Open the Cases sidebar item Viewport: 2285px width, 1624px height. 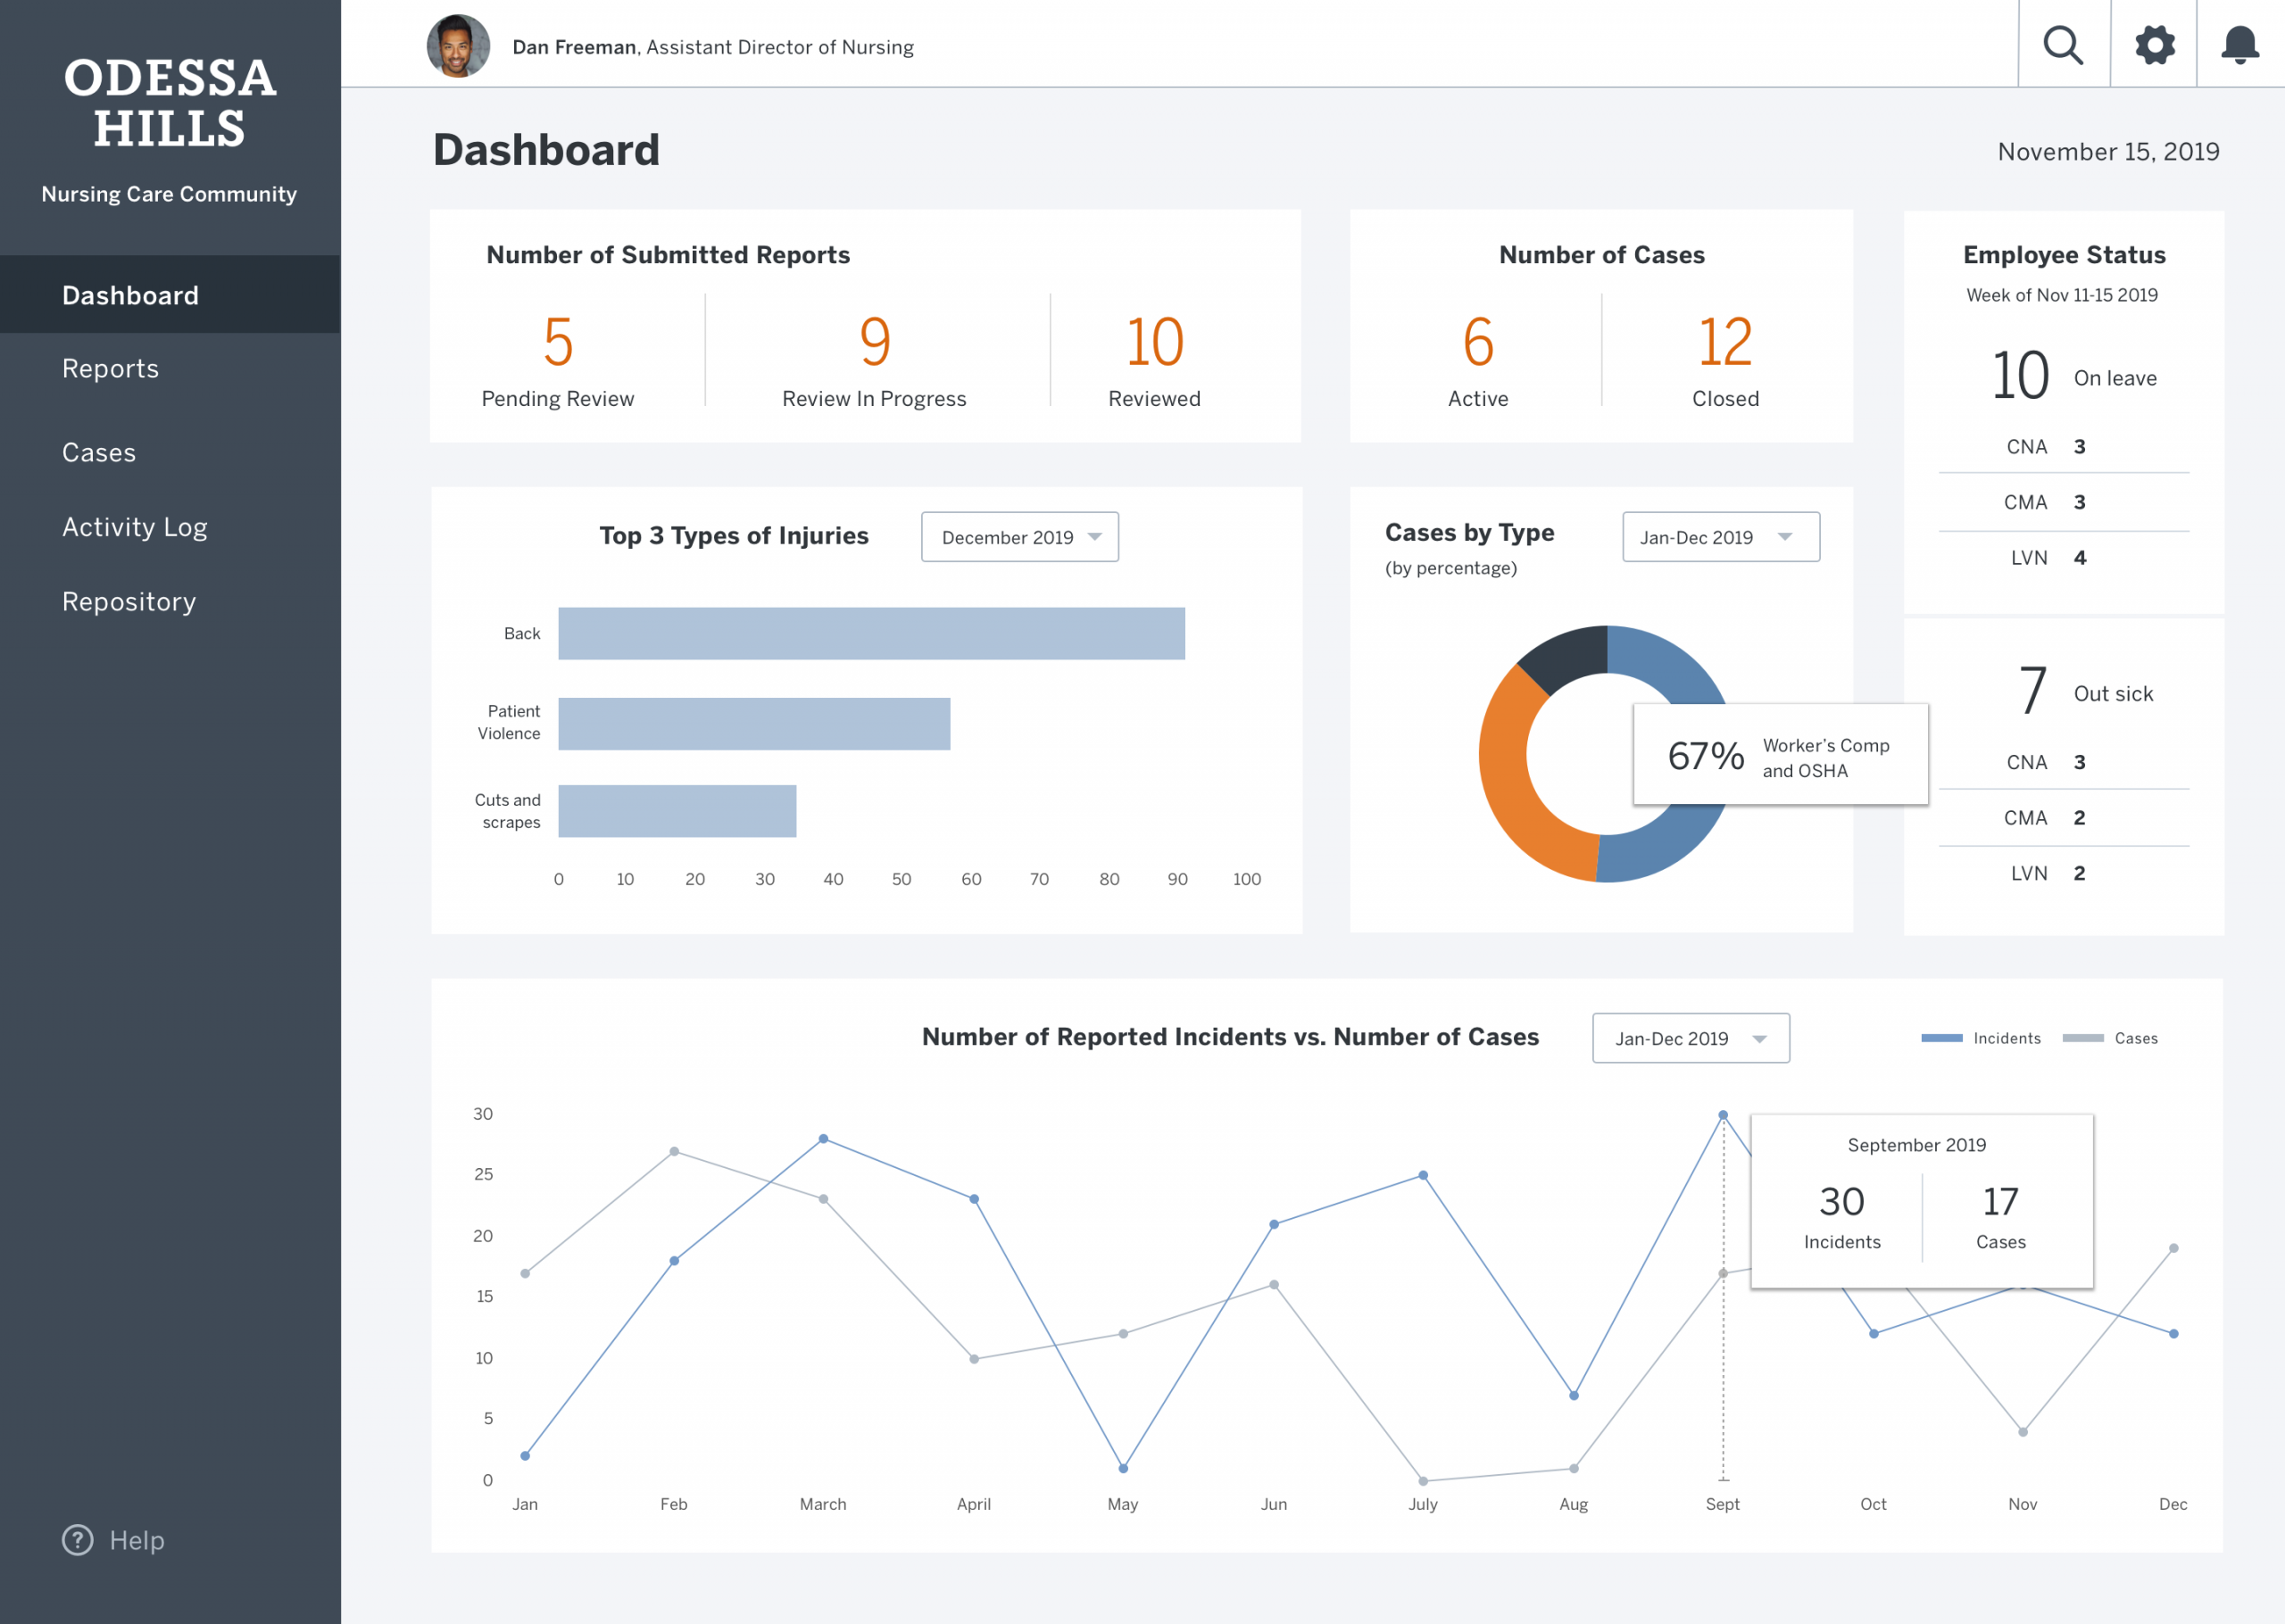pyautogui.click(x=98, y=452)
